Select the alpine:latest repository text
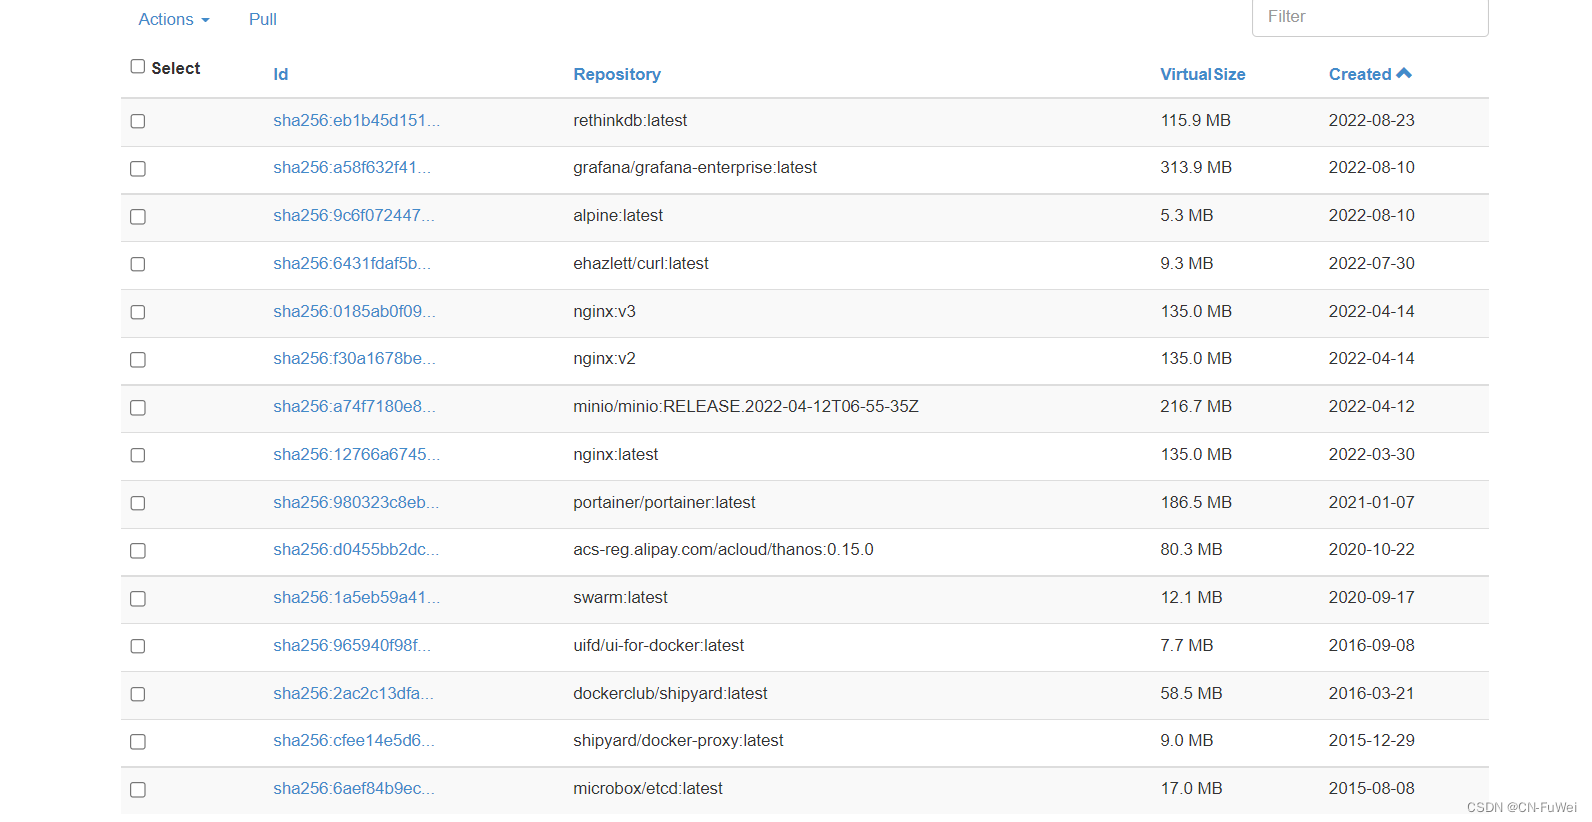Image resolution: width=1592 pixels, height=822 pixels. click(x=618, y=215)
